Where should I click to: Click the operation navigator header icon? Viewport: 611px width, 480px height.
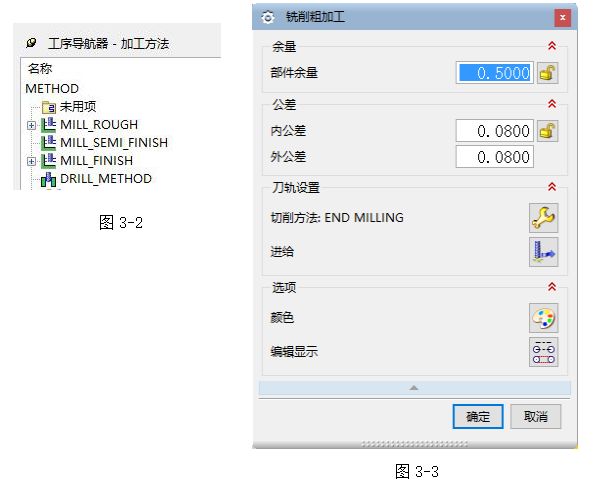pyautogui.click(x=32, y=43)
